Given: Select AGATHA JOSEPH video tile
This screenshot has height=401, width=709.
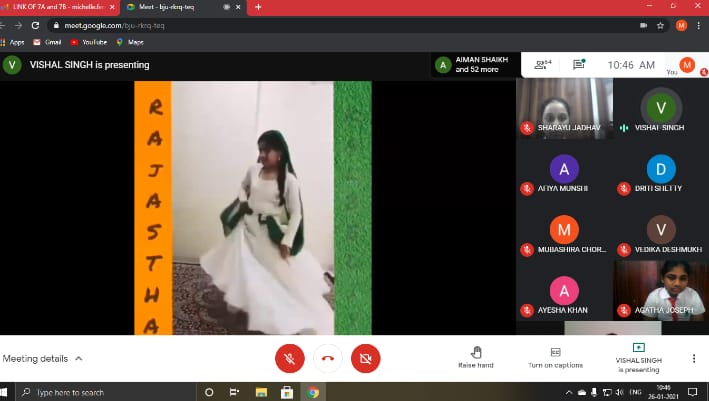Looking at the screenshot, I should 661,290.
